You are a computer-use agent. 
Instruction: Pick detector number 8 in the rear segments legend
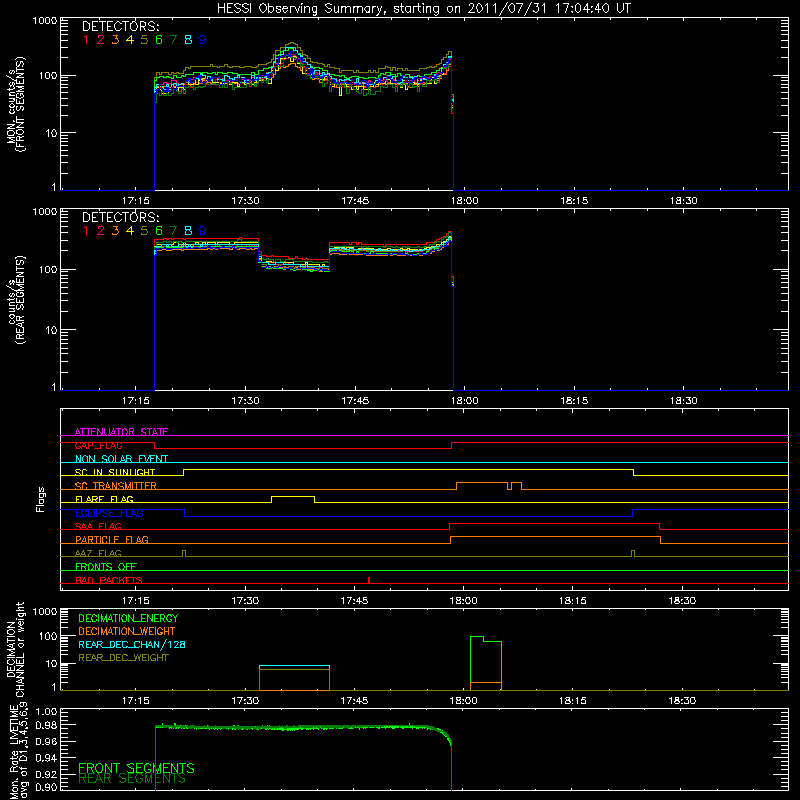188,231
